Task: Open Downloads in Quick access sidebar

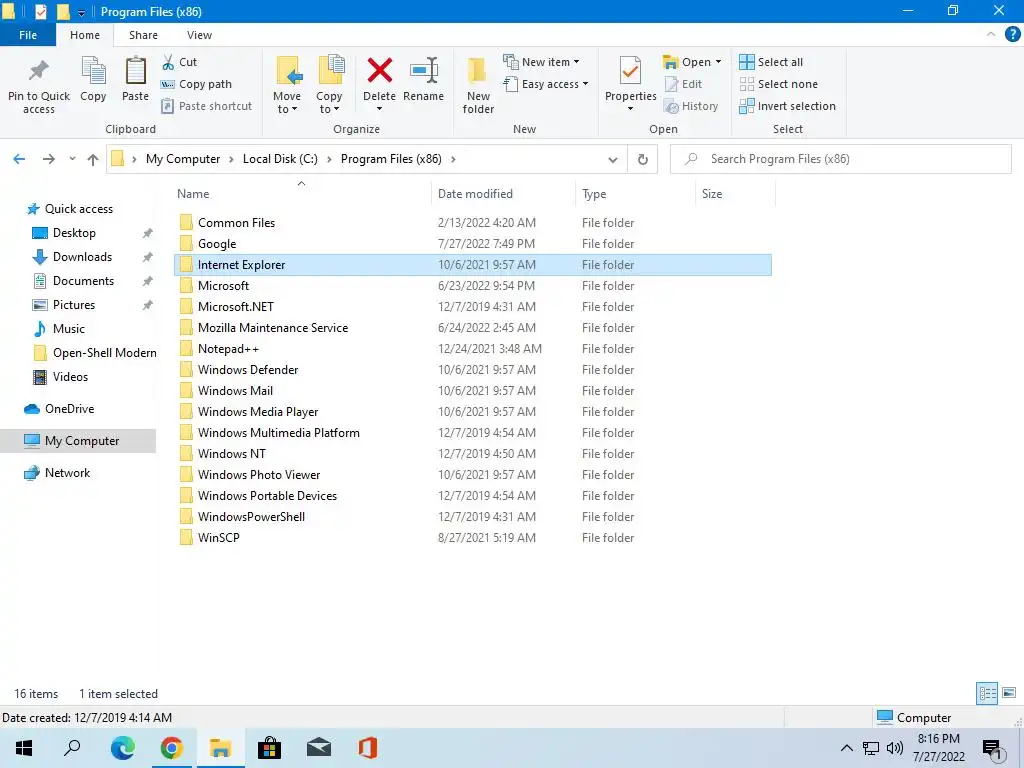Action: pos(82,257)
